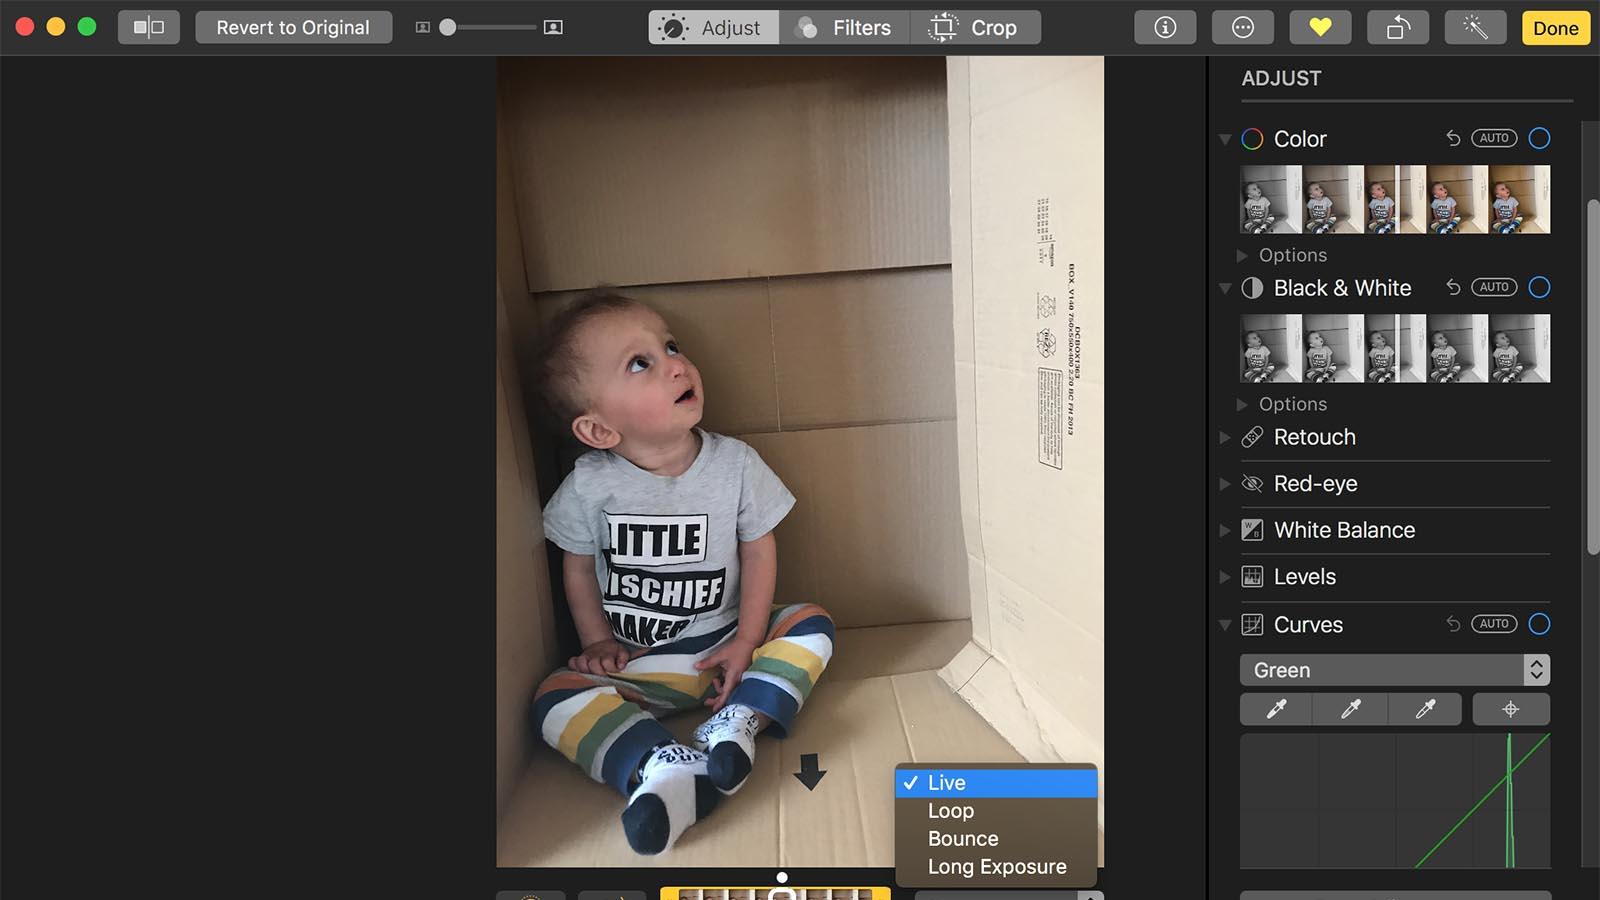1600x900 pixels.
Task: Toggle the before/after comparison view icon
Action: point(149,28)
